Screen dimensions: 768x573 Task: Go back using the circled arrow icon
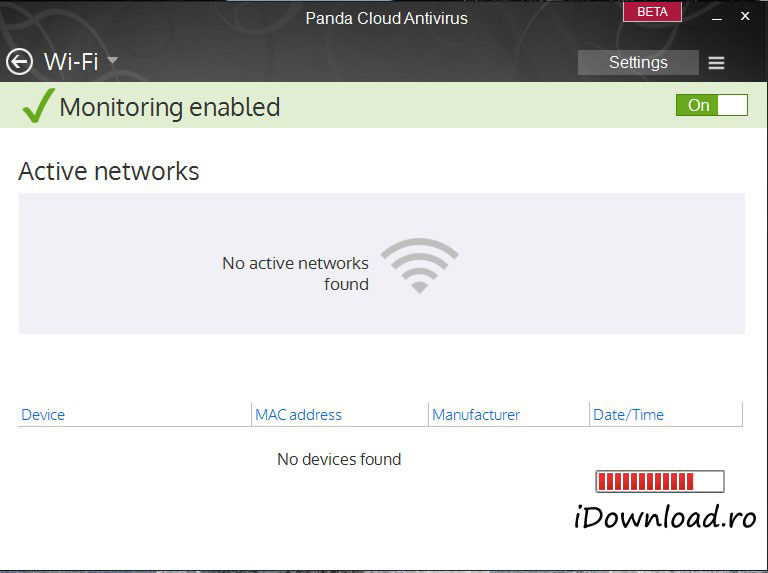tap(19, 62)
